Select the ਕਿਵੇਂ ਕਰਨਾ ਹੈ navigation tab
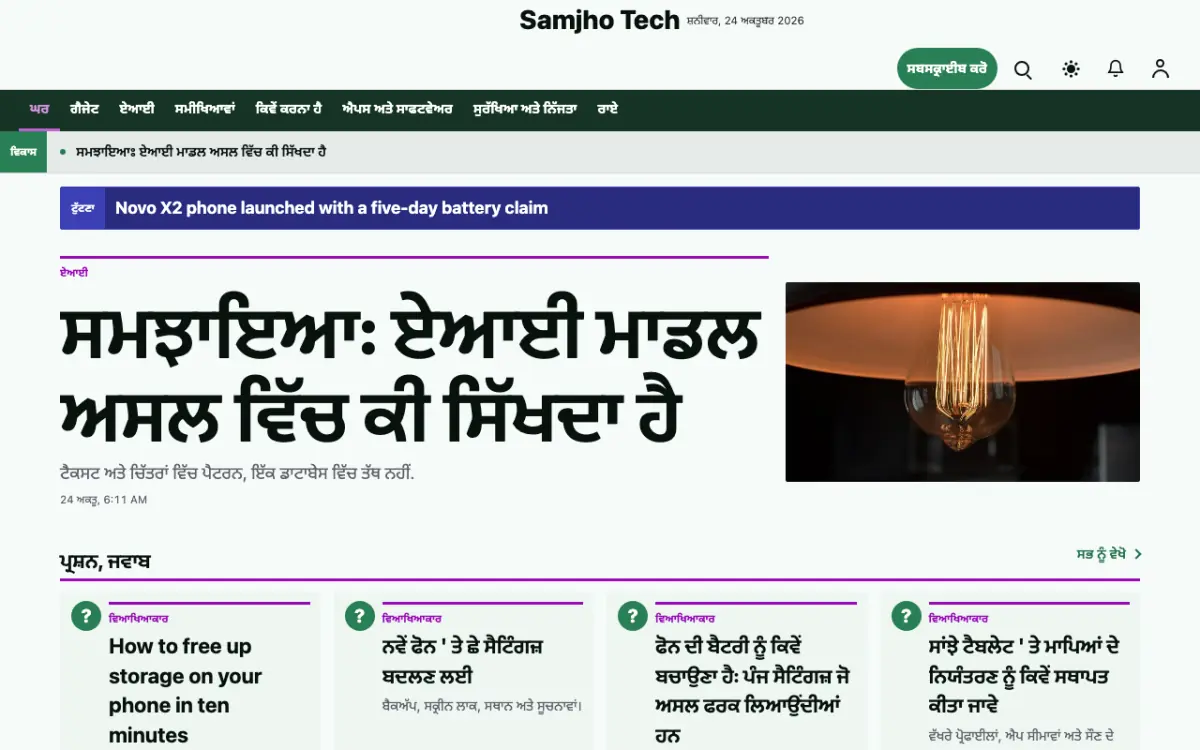 288,109
